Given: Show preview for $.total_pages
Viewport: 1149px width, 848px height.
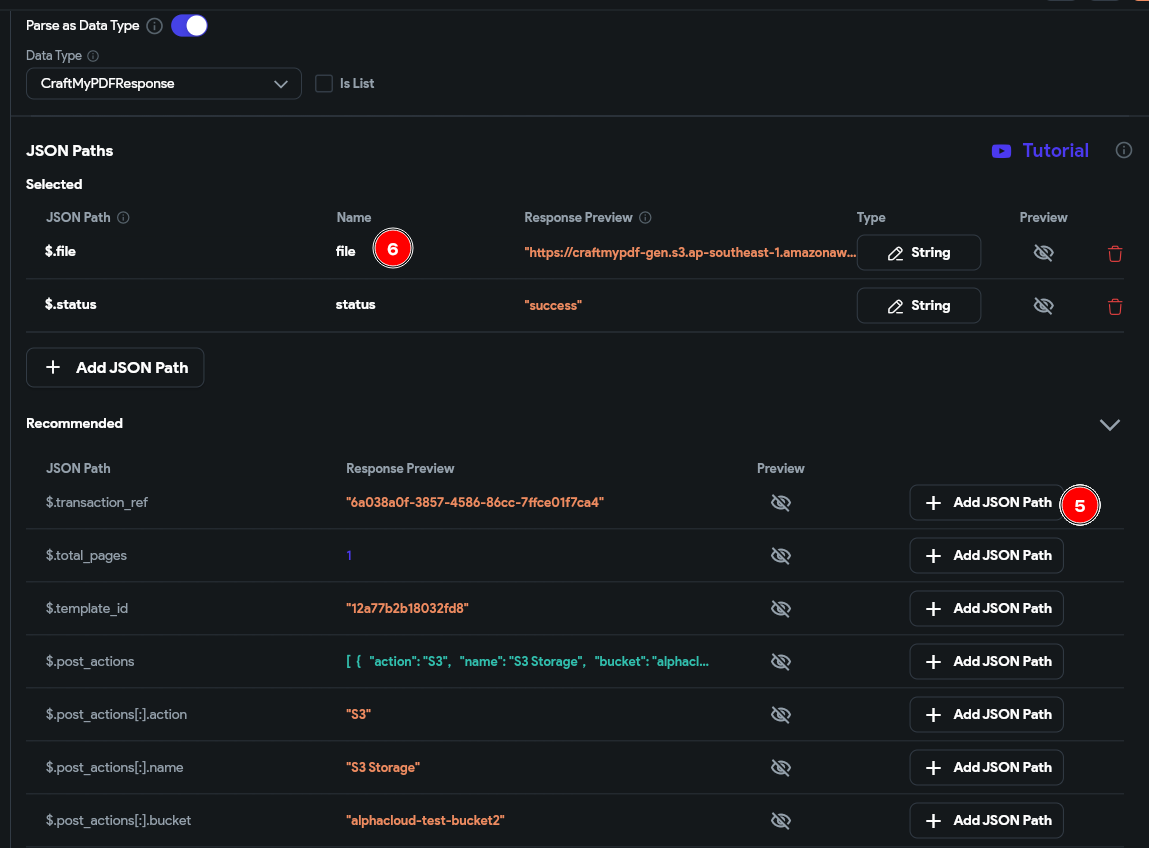Looking at the screenshot, I should [781, 555].
